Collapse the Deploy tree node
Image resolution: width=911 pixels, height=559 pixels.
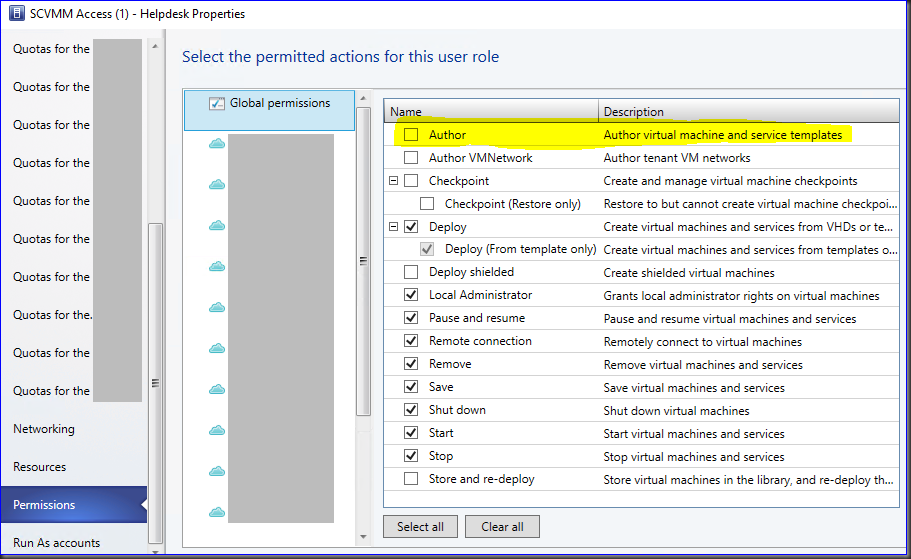[x=394, y=227]
